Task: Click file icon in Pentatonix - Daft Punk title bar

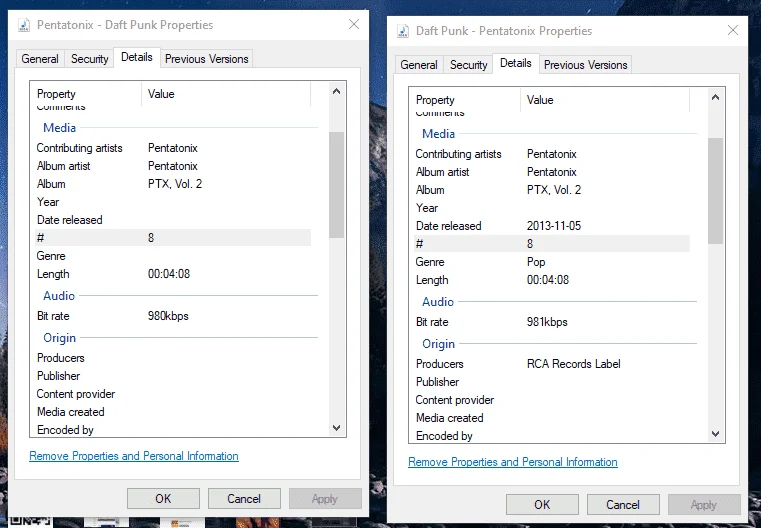Action: (24, 25)
